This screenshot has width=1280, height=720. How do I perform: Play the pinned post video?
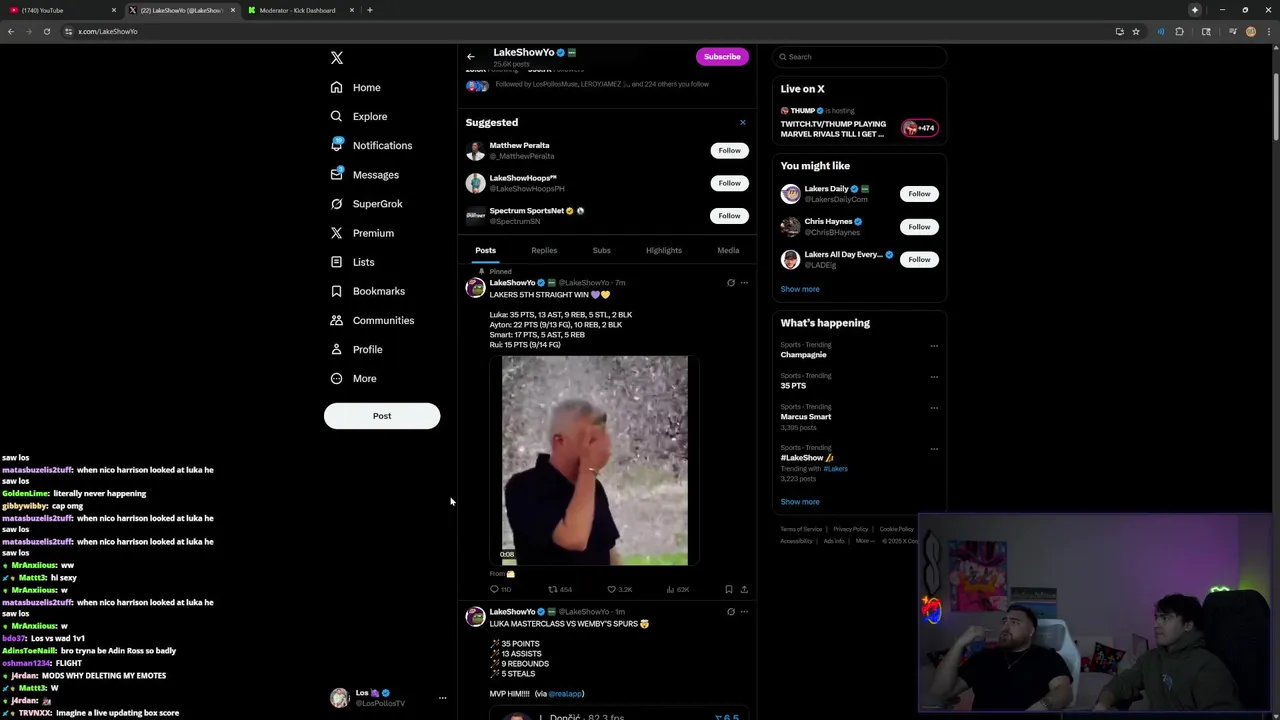pos(595,460)
